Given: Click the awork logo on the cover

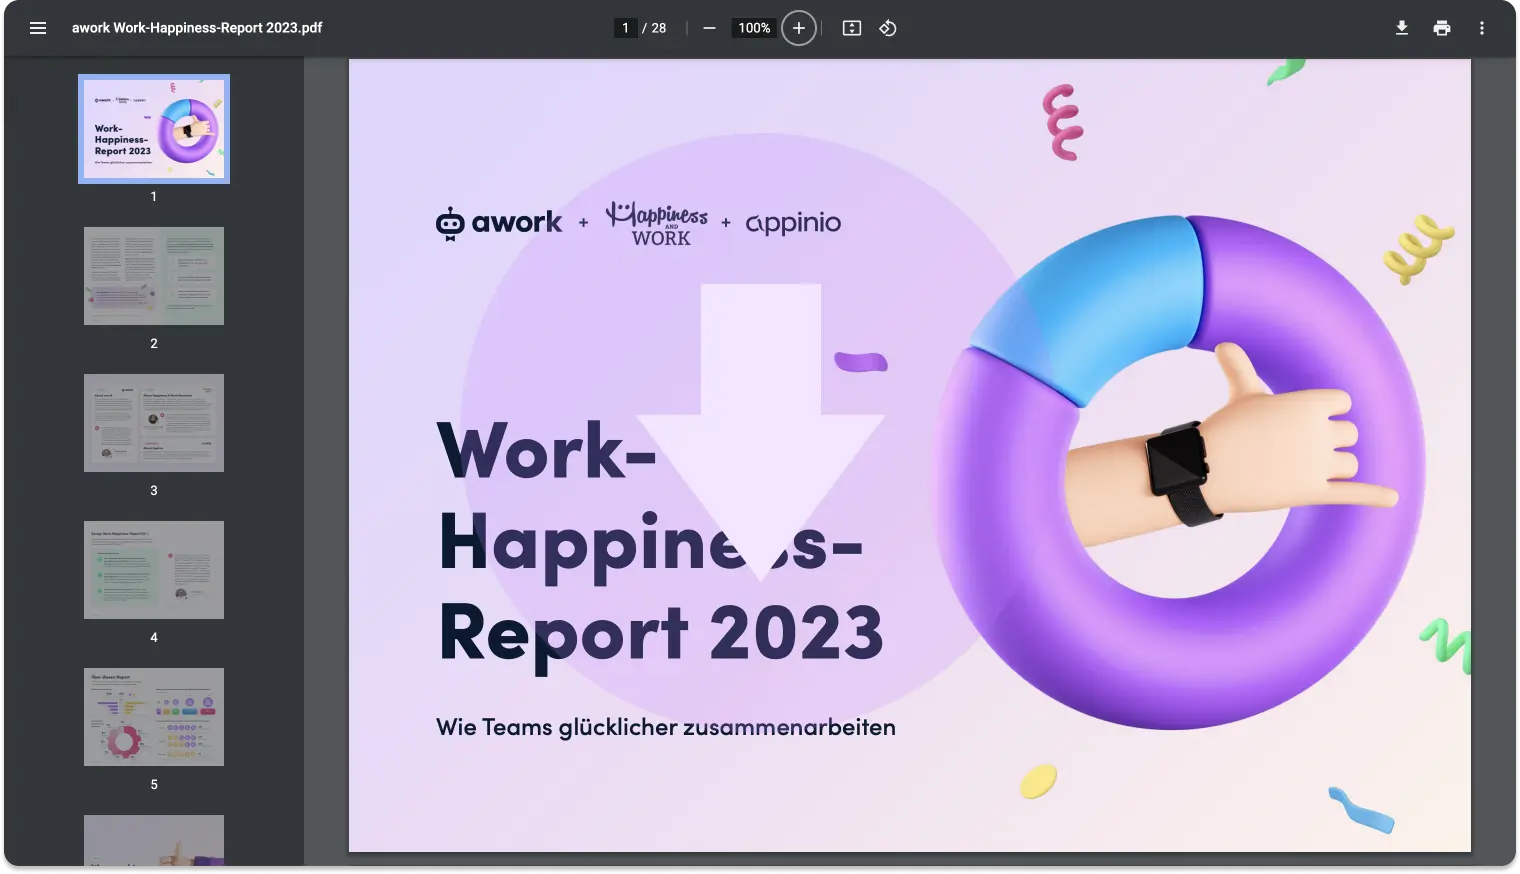Looking at the screenshot, I should [499, 223].
